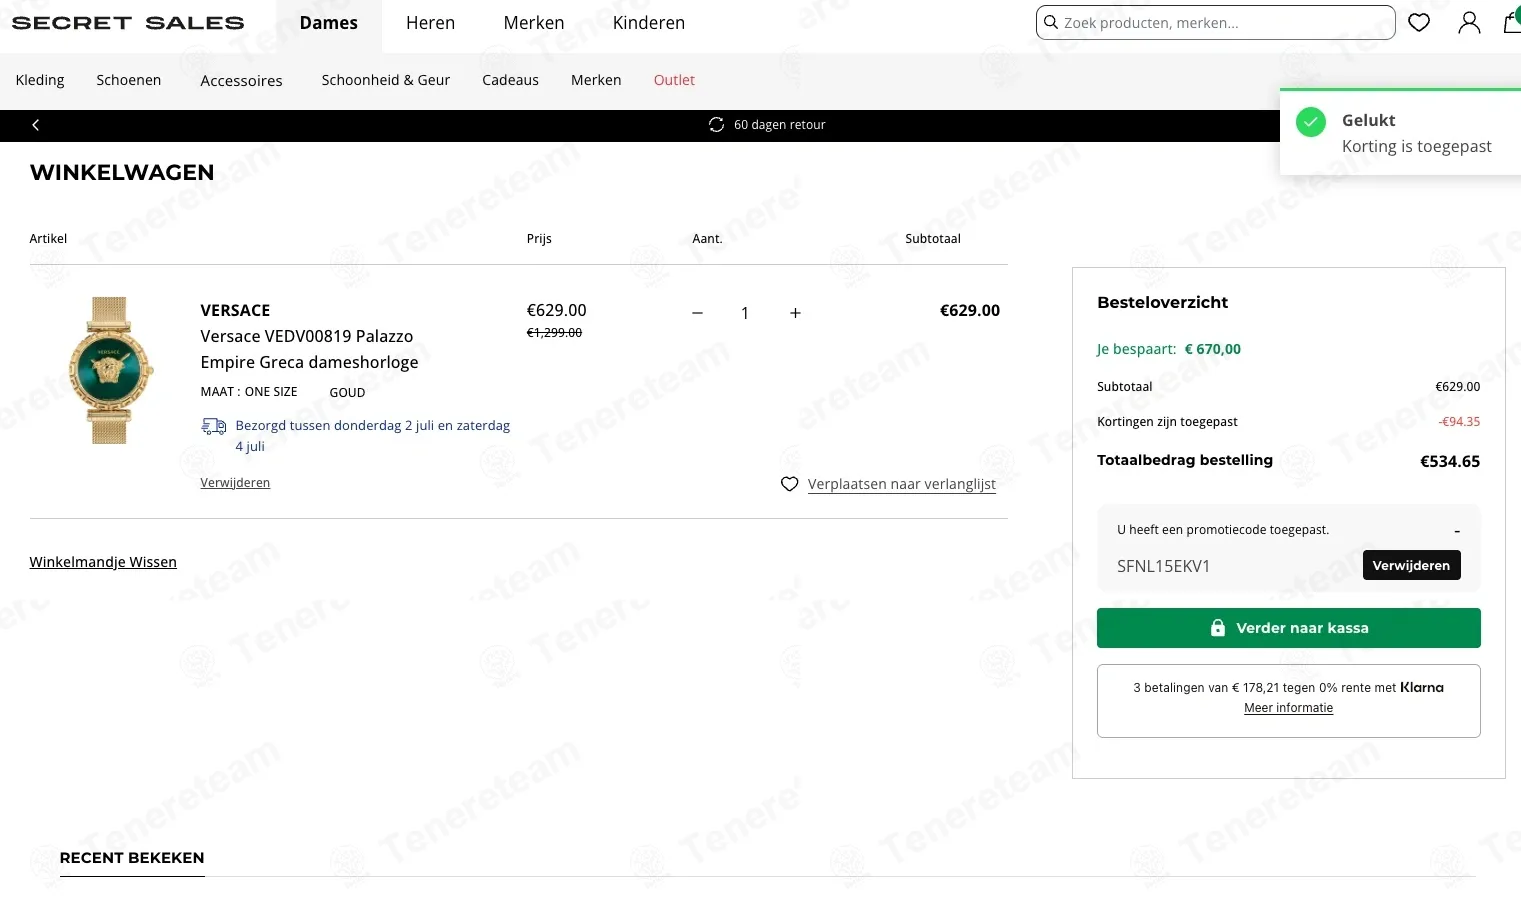Screen dimensions: 1521x907
Task: Decrease quantity with the minus button
Action: (697, 313)
